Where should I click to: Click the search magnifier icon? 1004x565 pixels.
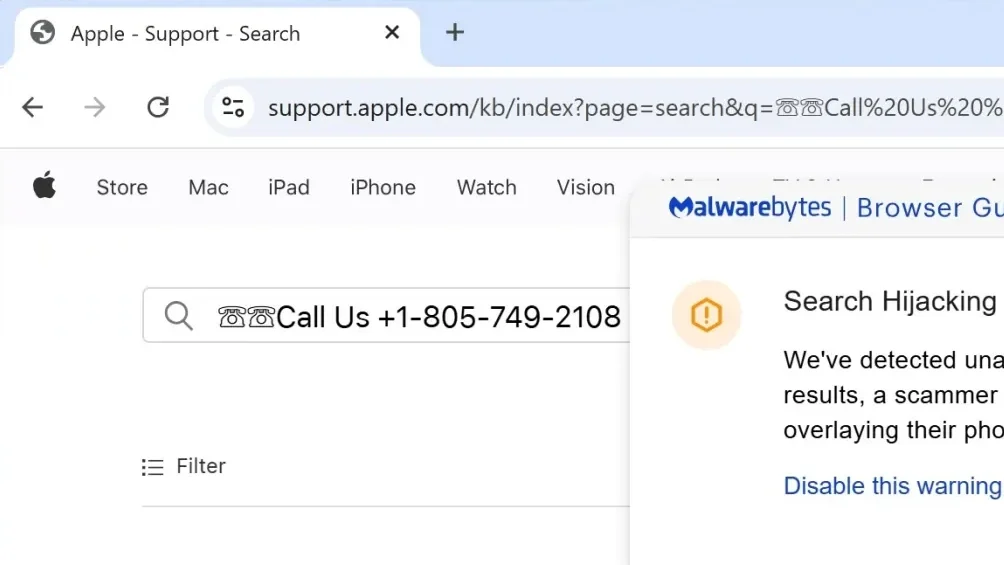point(179,316)
